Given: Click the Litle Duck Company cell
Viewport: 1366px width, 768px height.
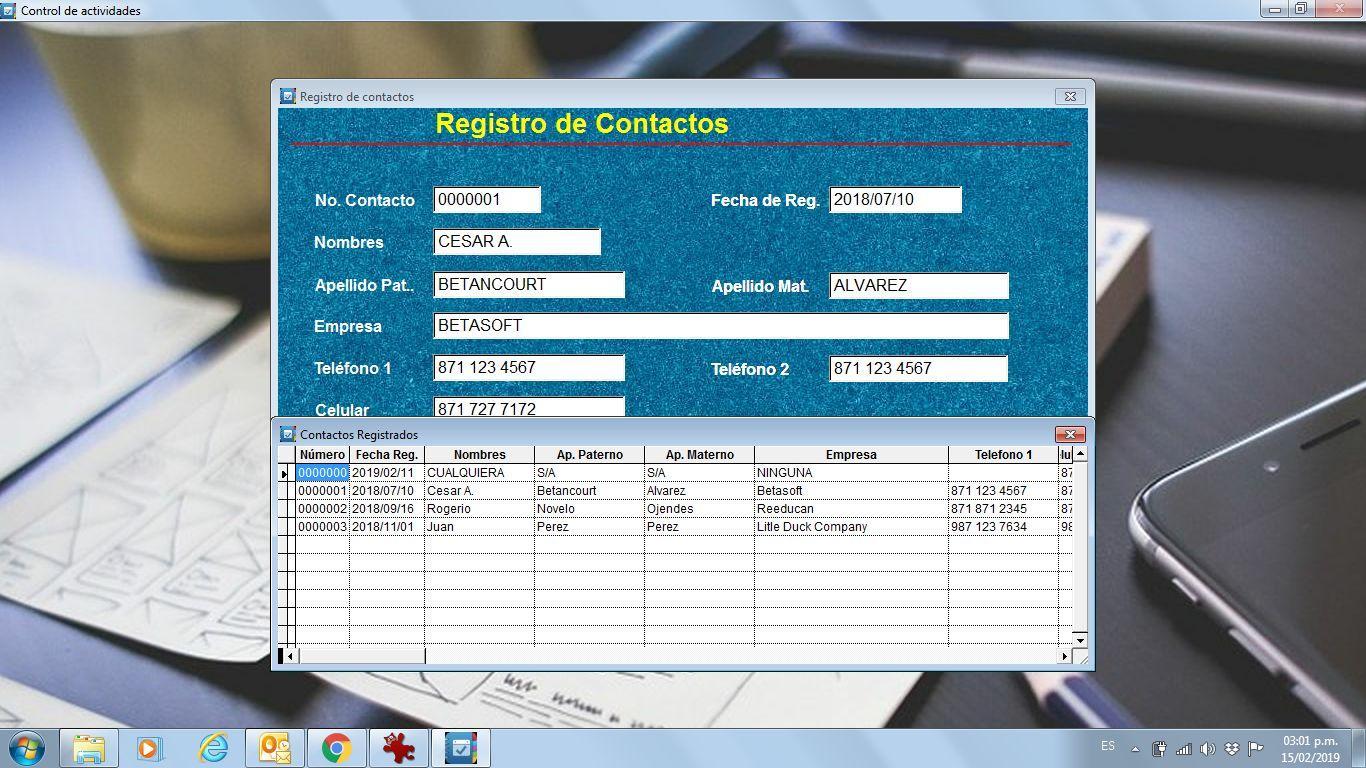Looking at the screenshot, I should coord(851,527).
